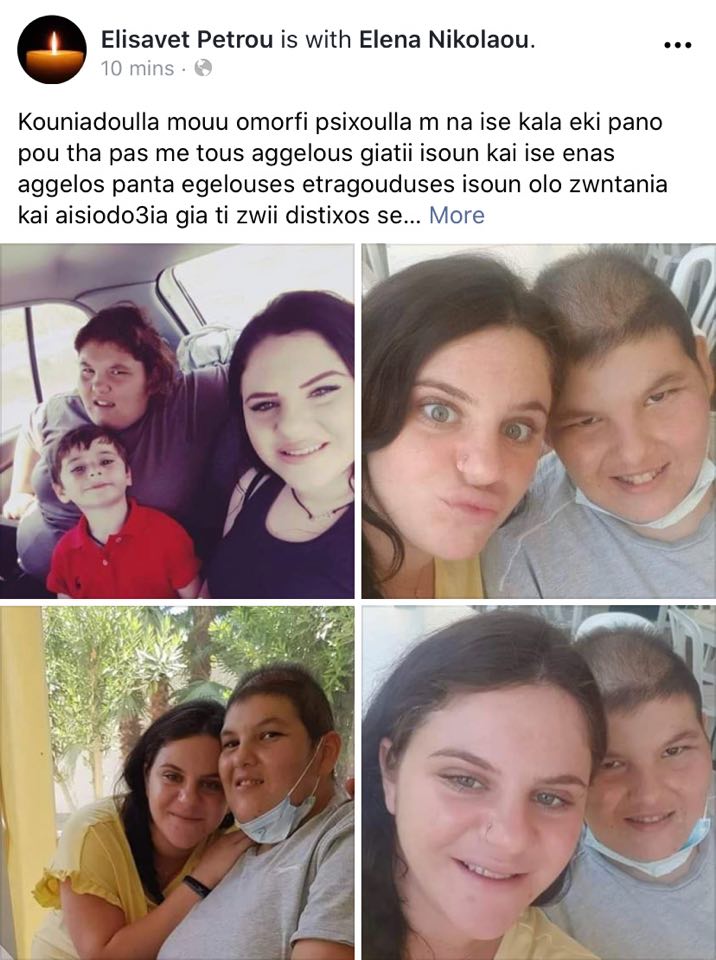Click the '10 mins' post timestamp
Screen dimensions: 716x960
[137, 68]
